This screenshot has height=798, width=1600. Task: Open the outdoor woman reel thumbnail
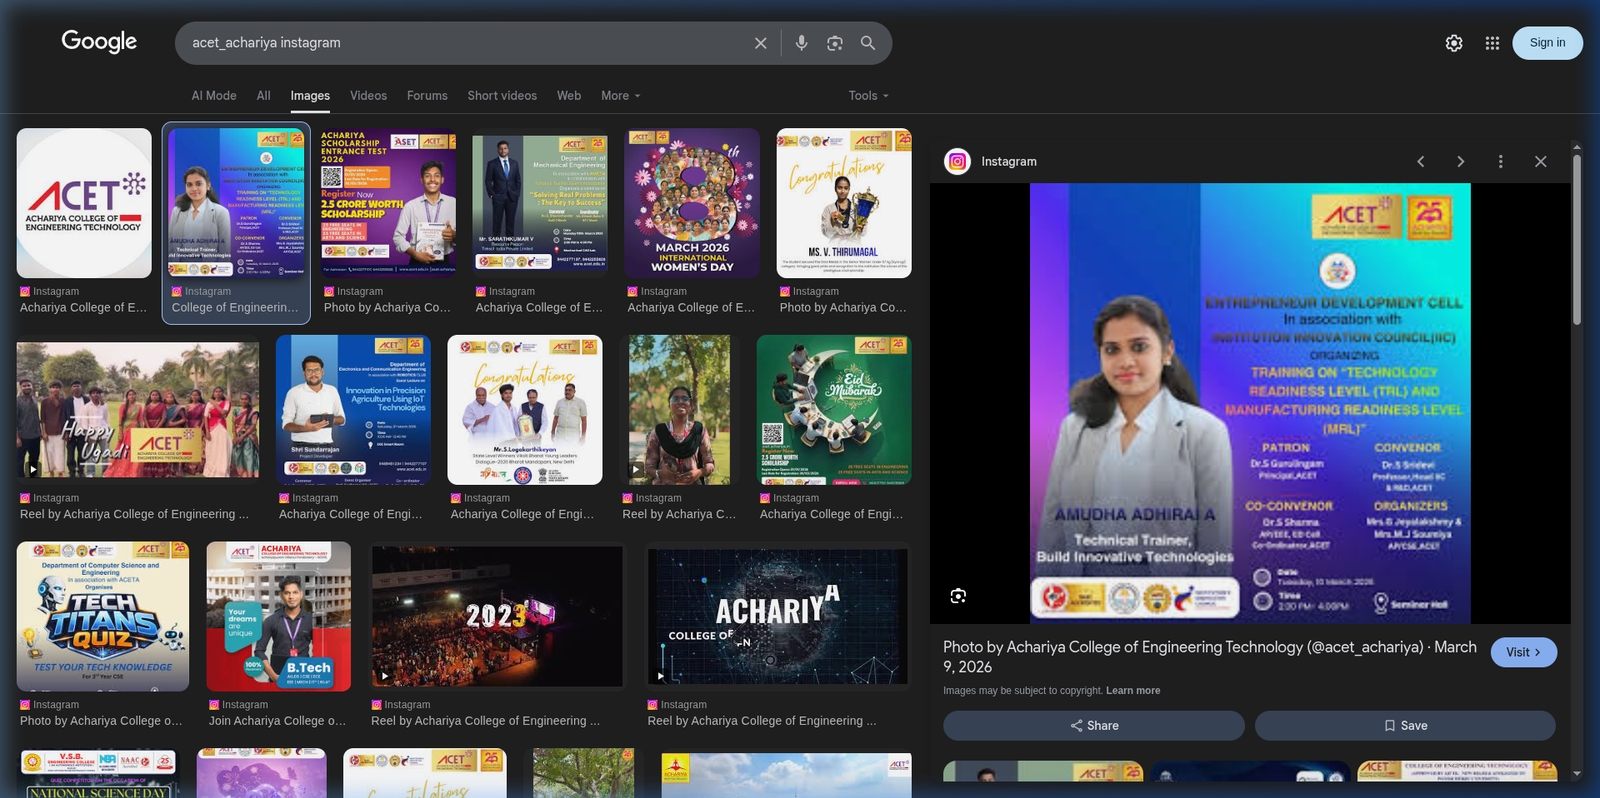pyautogui.click(x=679, y=410)
